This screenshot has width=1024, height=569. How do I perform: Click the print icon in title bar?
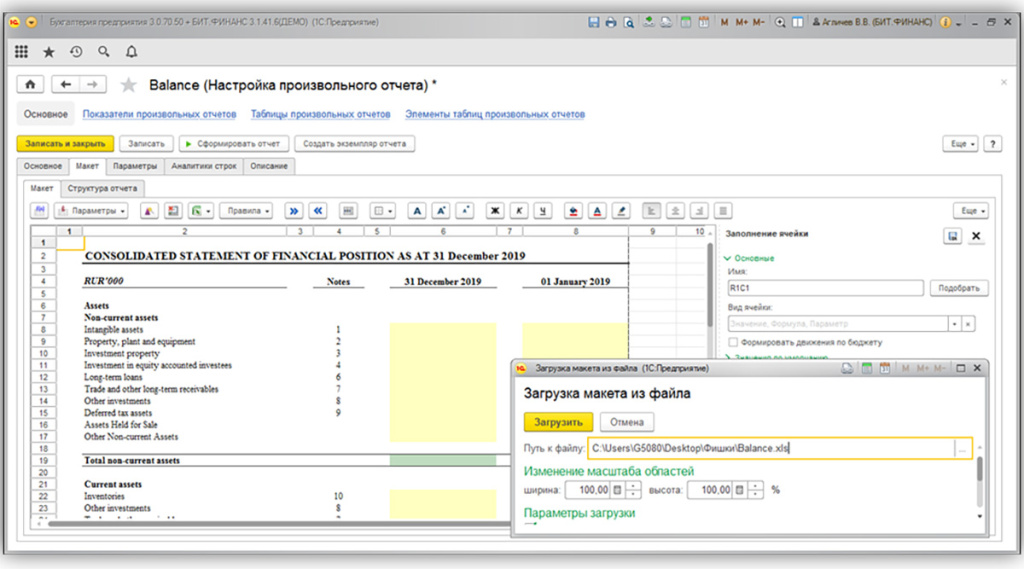[x=611, y=22]
